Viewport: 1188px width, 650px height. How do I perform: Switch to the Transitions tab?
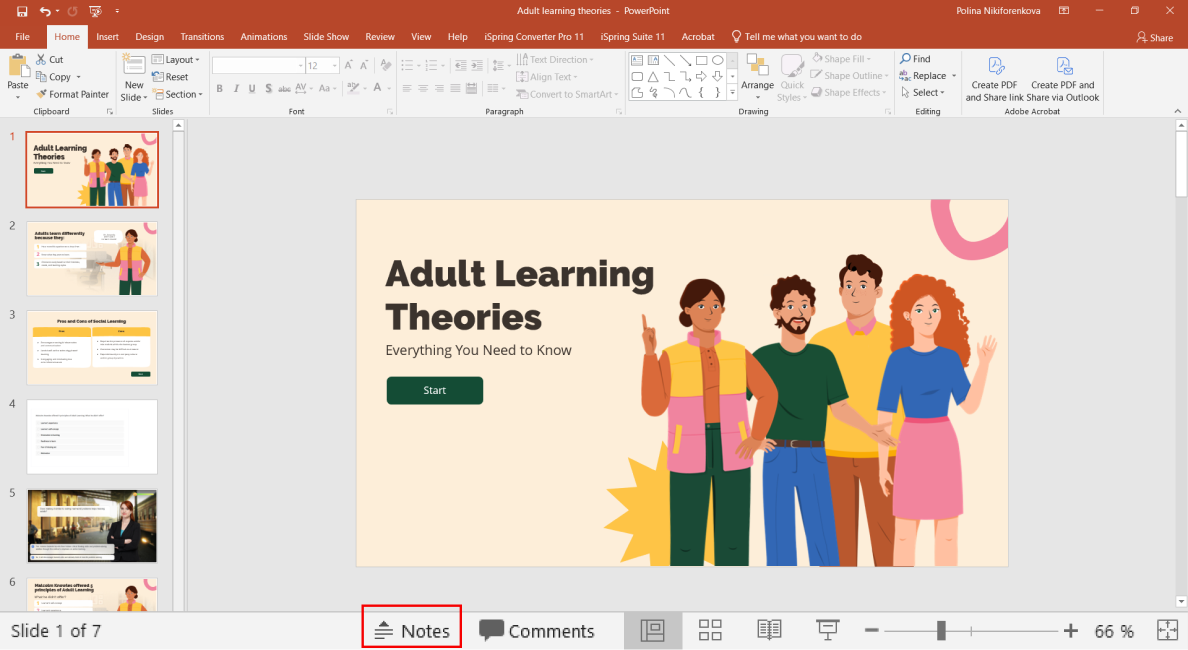tap(202, 36)
